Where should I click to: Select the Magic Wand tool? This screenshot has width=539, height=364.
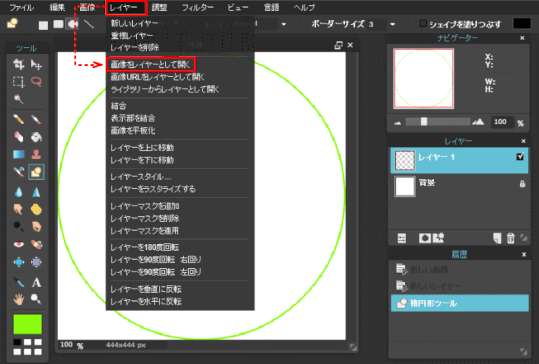click(x=19, y=99)
